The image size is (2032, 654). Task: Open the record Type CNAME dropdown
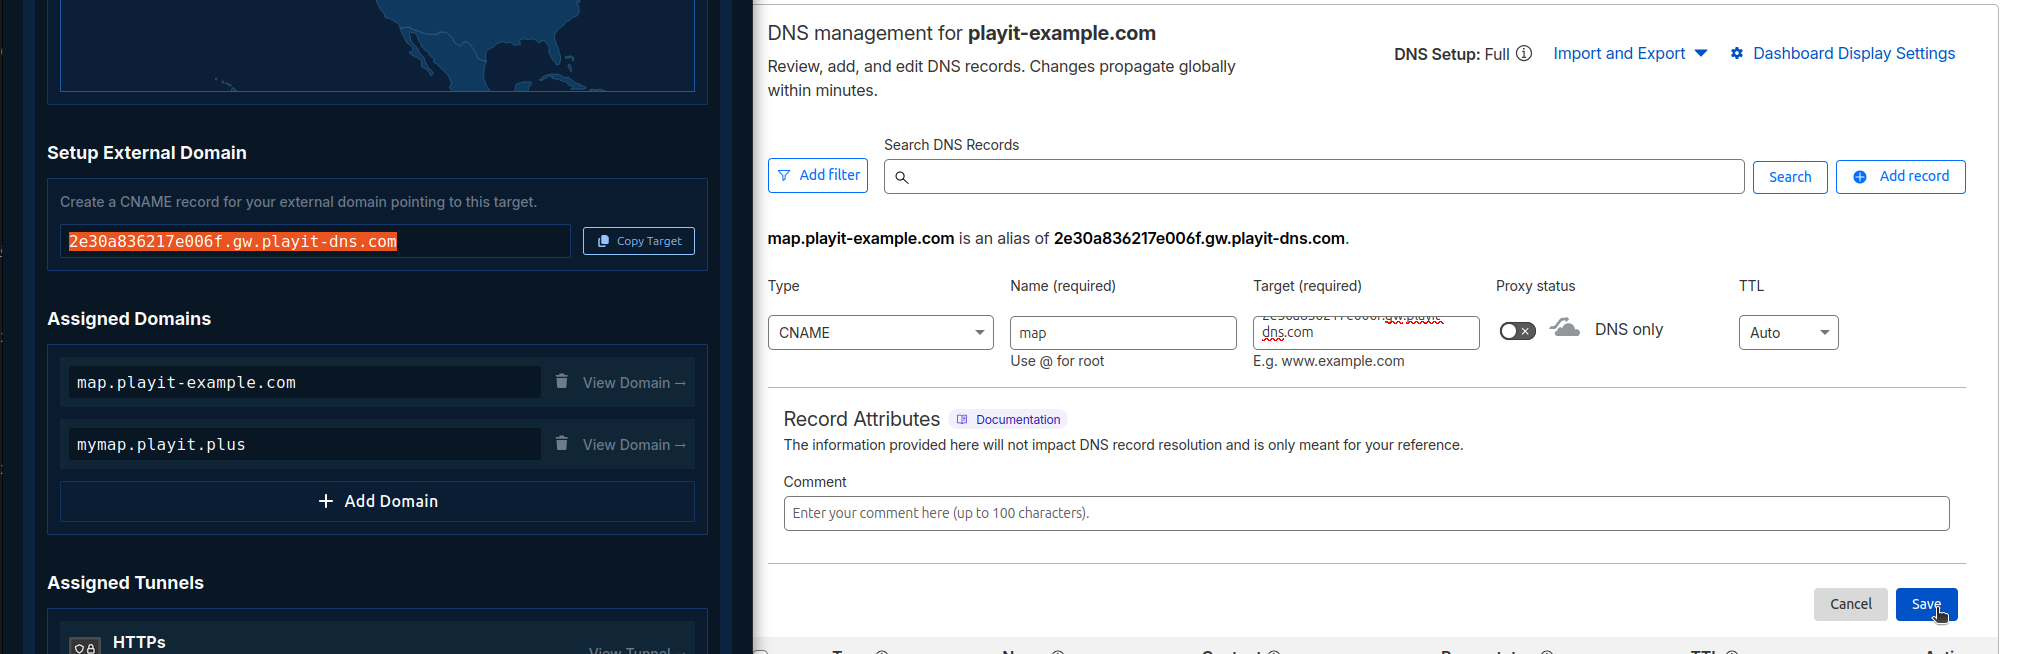[880, 333]
